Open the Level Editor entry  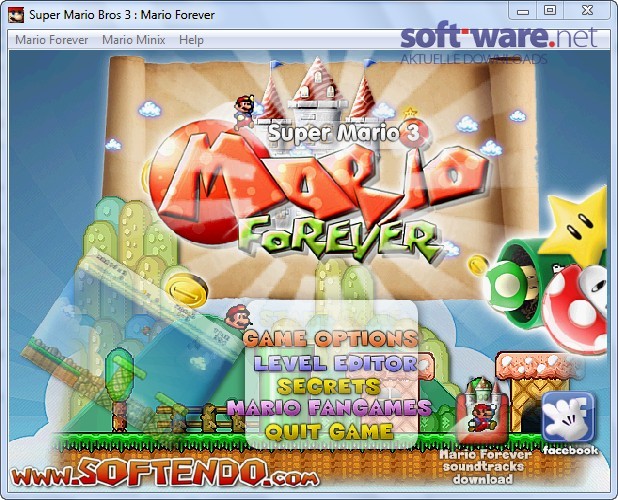pyautogui.click(x=335, y=363)
